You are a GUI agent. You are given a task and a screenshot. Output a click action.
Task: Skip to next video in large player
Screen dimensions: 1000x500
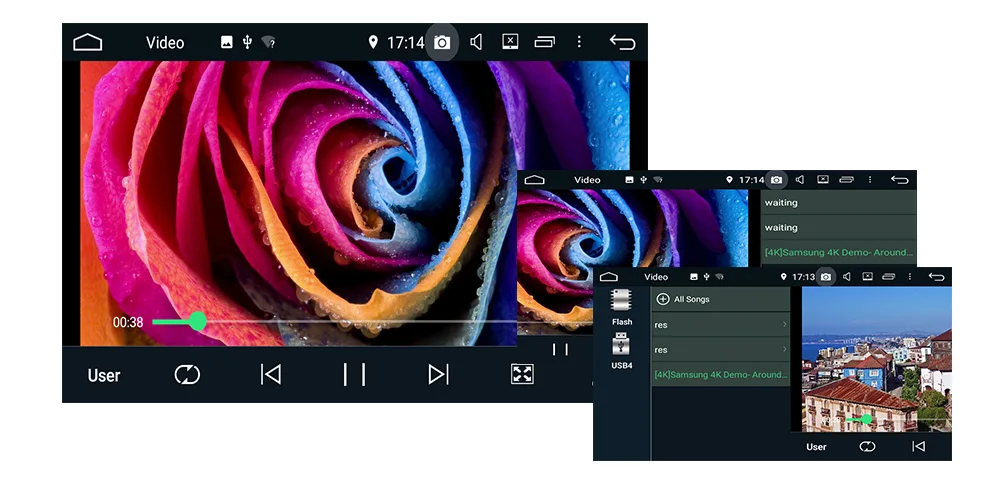click(x=438, y=374)
